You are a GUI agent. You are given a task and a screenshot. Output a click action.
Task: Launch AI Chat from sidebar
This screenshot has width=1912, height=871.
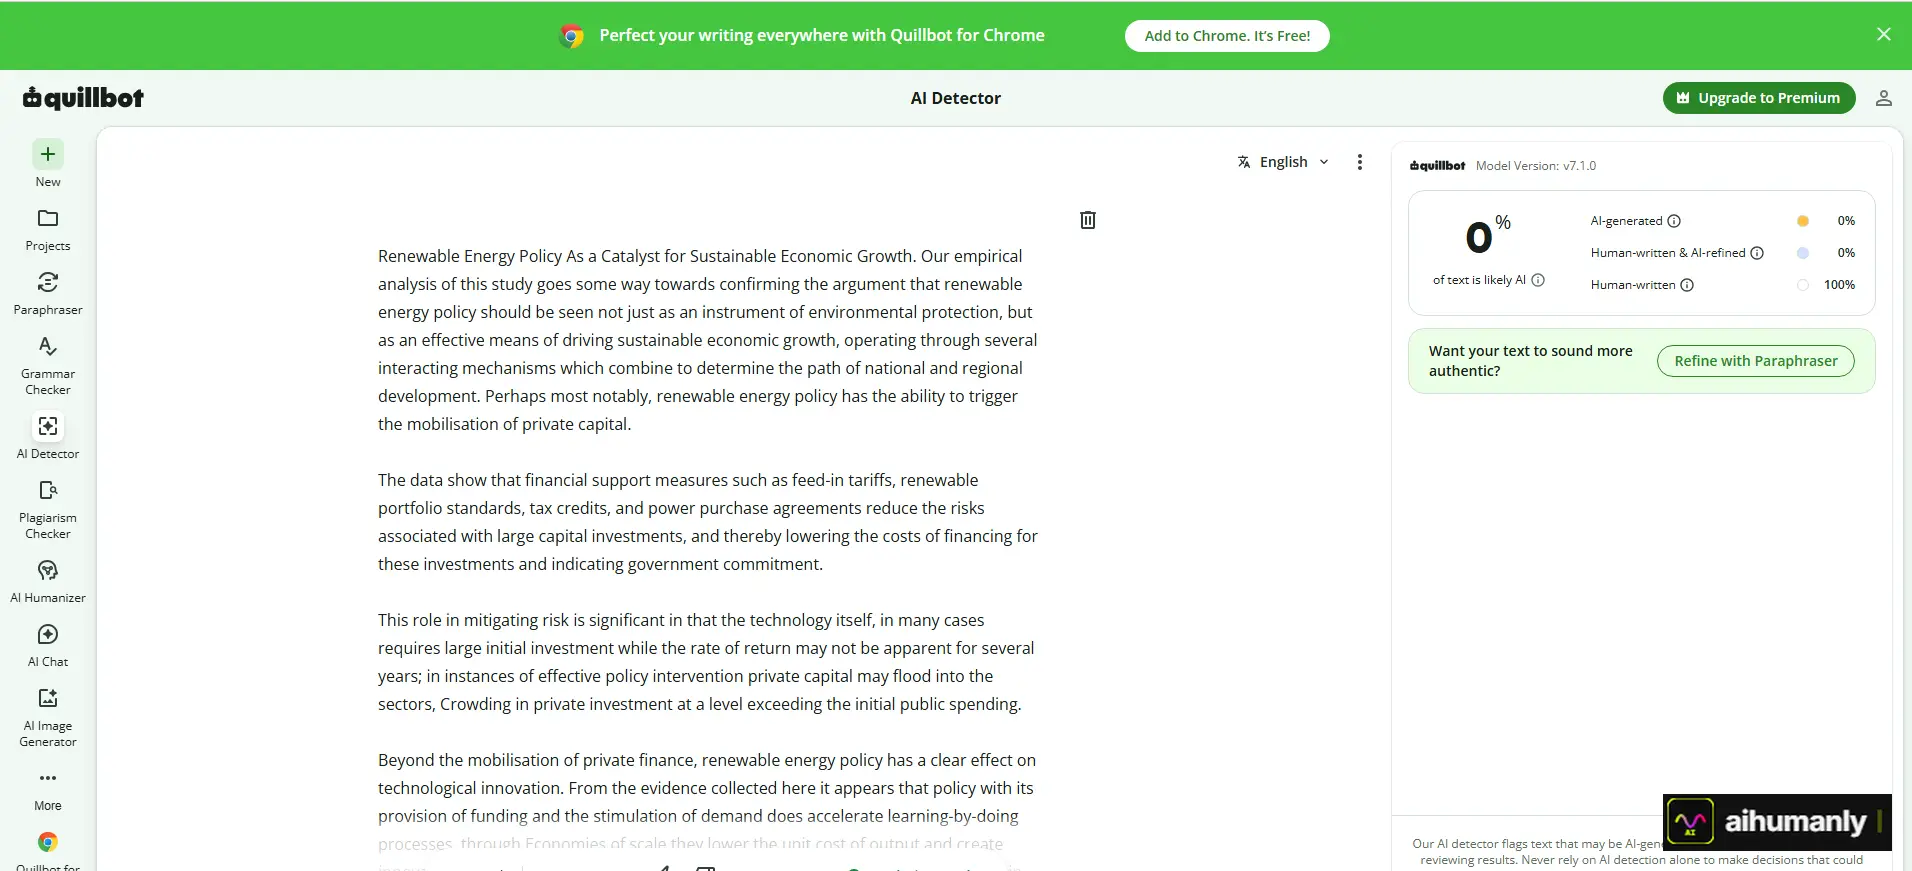[48, 645]
